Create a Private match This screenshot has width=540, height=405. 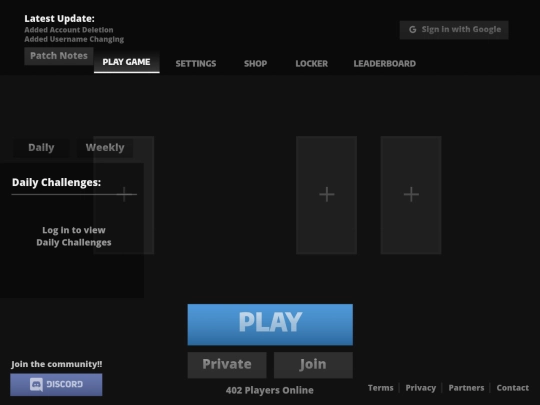tap(227, 365)
